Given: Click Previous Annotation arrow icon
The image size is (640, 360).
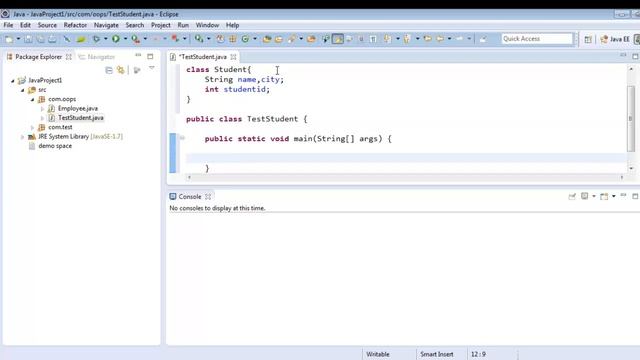Looking at the screenshot, I should coord(407,39).
